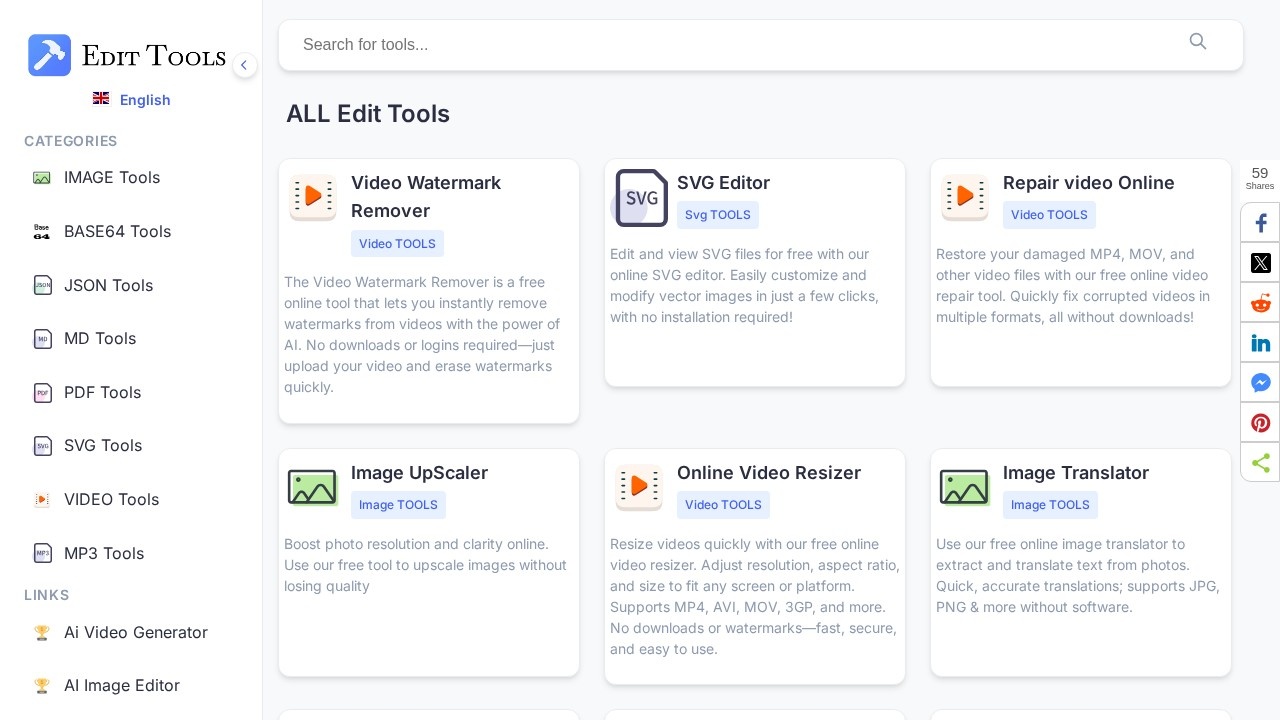
Task: Post the page to Reddit
Action: tap(1260, 302)
